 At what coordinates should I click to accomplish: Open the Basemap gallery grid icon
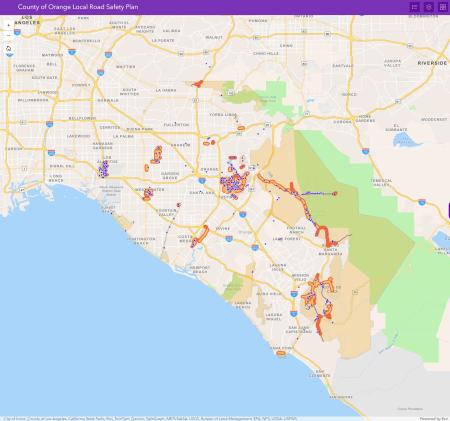443,7
